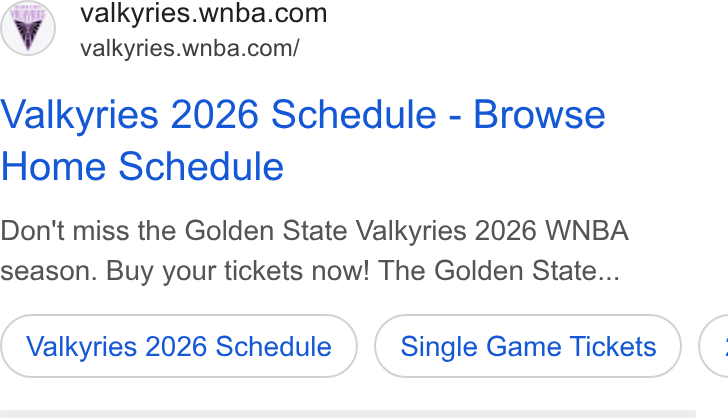Click '2026' in the blue result headline
The width and height of the screenshot is (728, 418).
click(214, 114)
